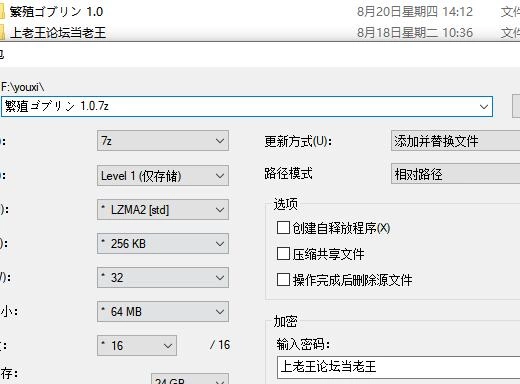The width and height of the screenshot is (520, 384).
Task: Click the folder icon beside 上老王论坛当老王
Action: [2, 33]
